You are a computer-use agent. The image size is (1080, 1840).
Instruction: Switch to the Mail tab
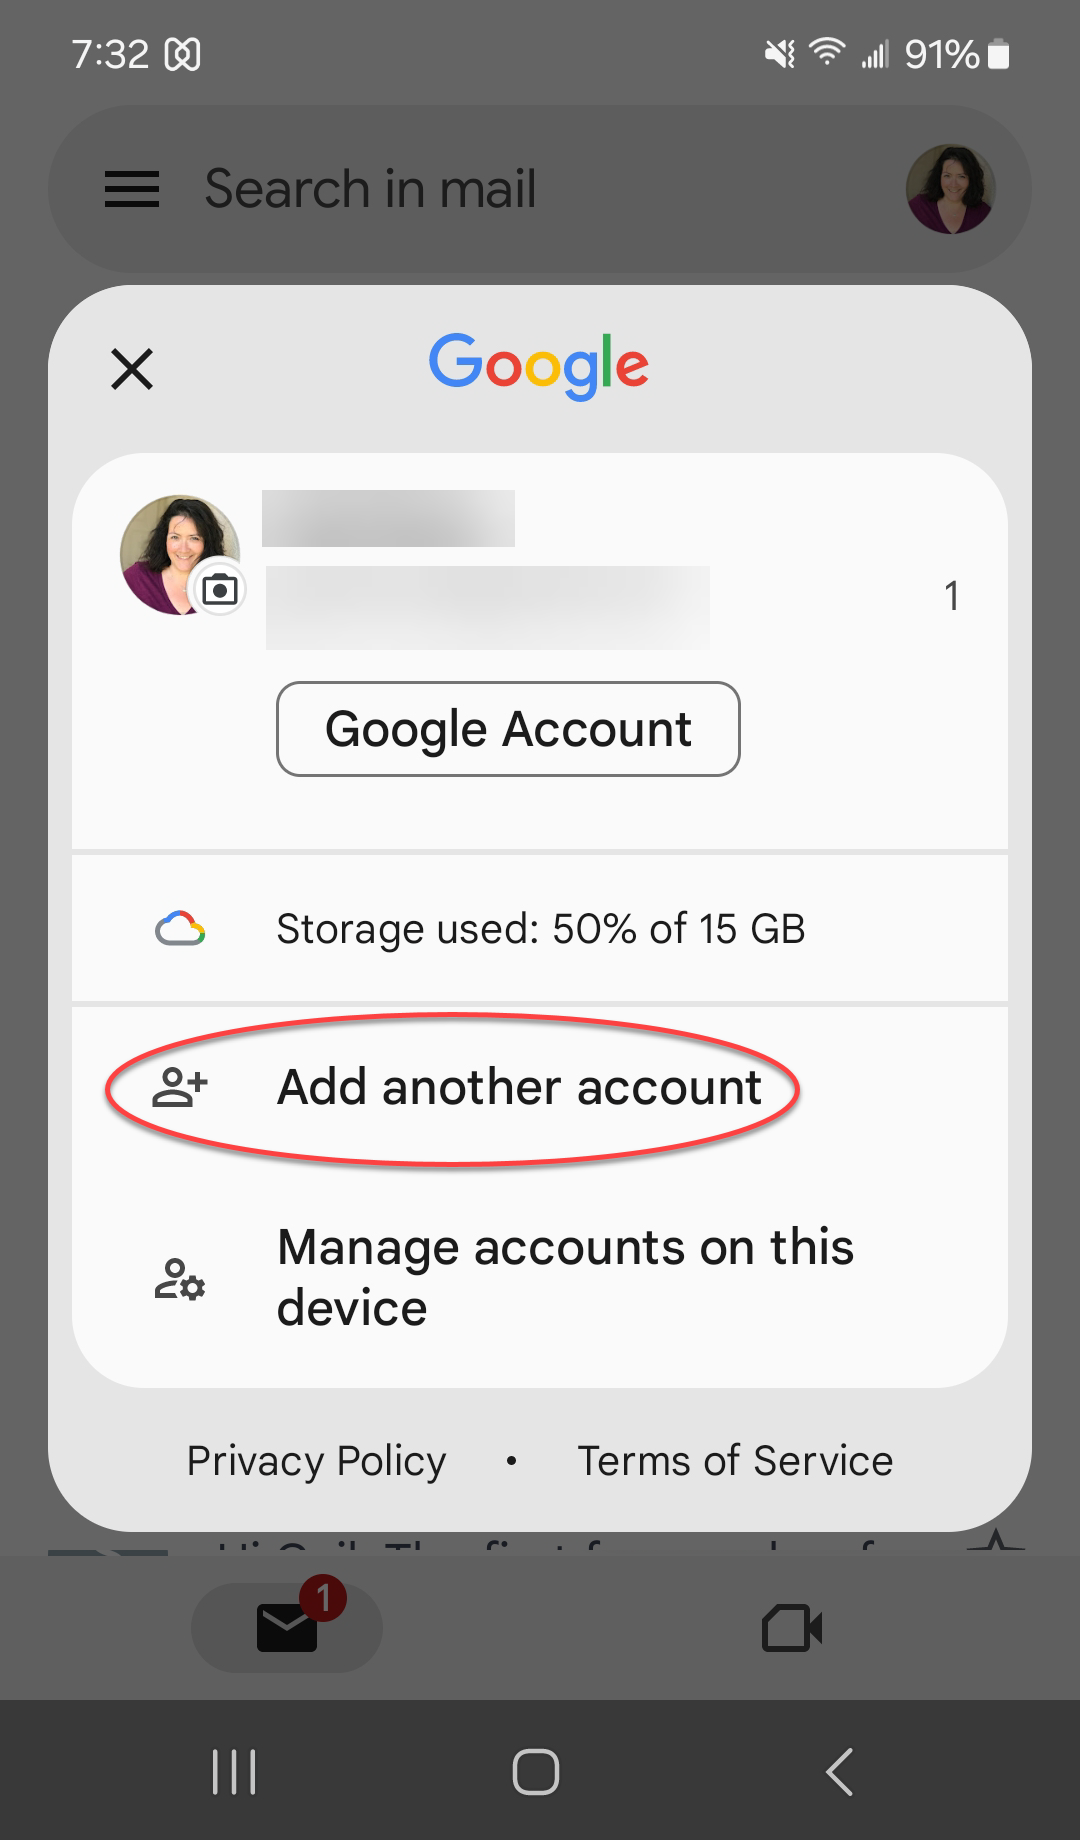[x=287, y=1627]
